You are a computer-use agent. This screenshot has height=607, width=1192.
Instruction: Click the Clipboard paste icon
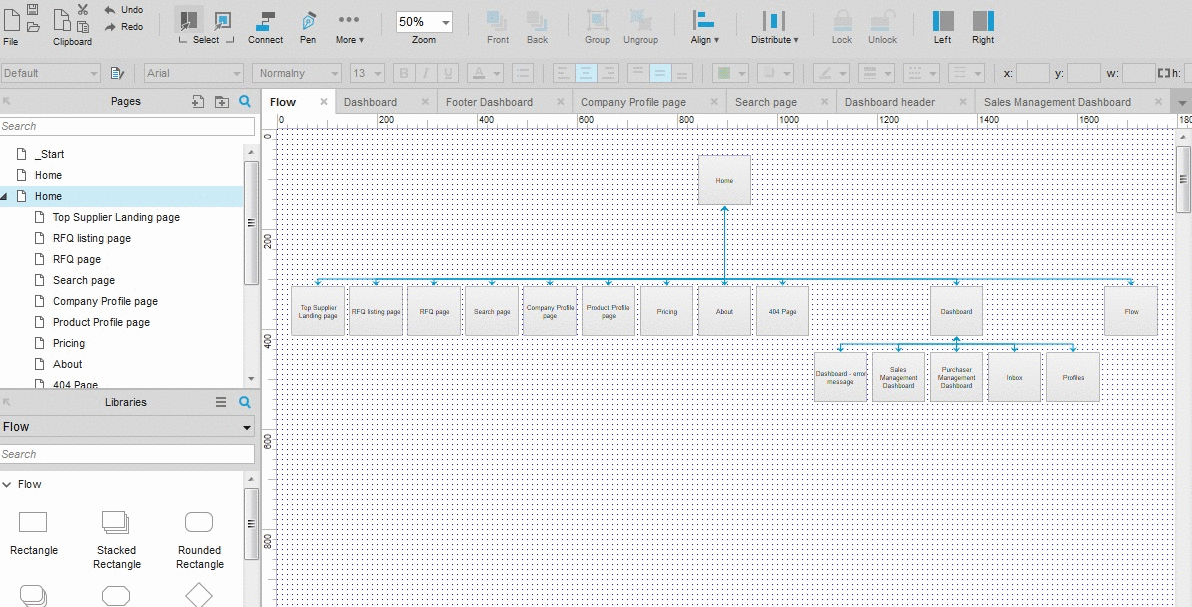point(61,22)
